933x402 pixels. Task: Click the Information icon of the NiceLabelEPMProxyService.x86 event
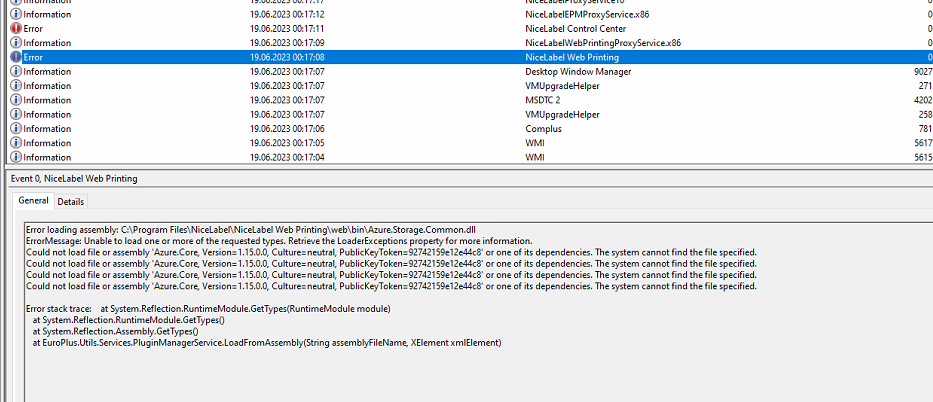point(16,14)
